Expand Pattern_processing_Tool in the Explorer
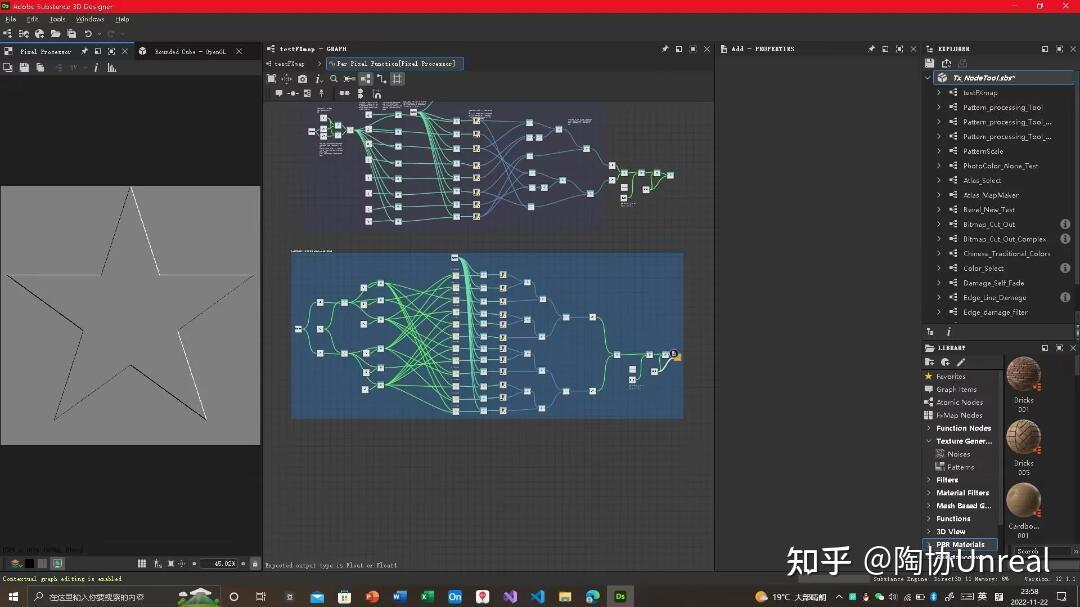 click(x=938, y=107)
